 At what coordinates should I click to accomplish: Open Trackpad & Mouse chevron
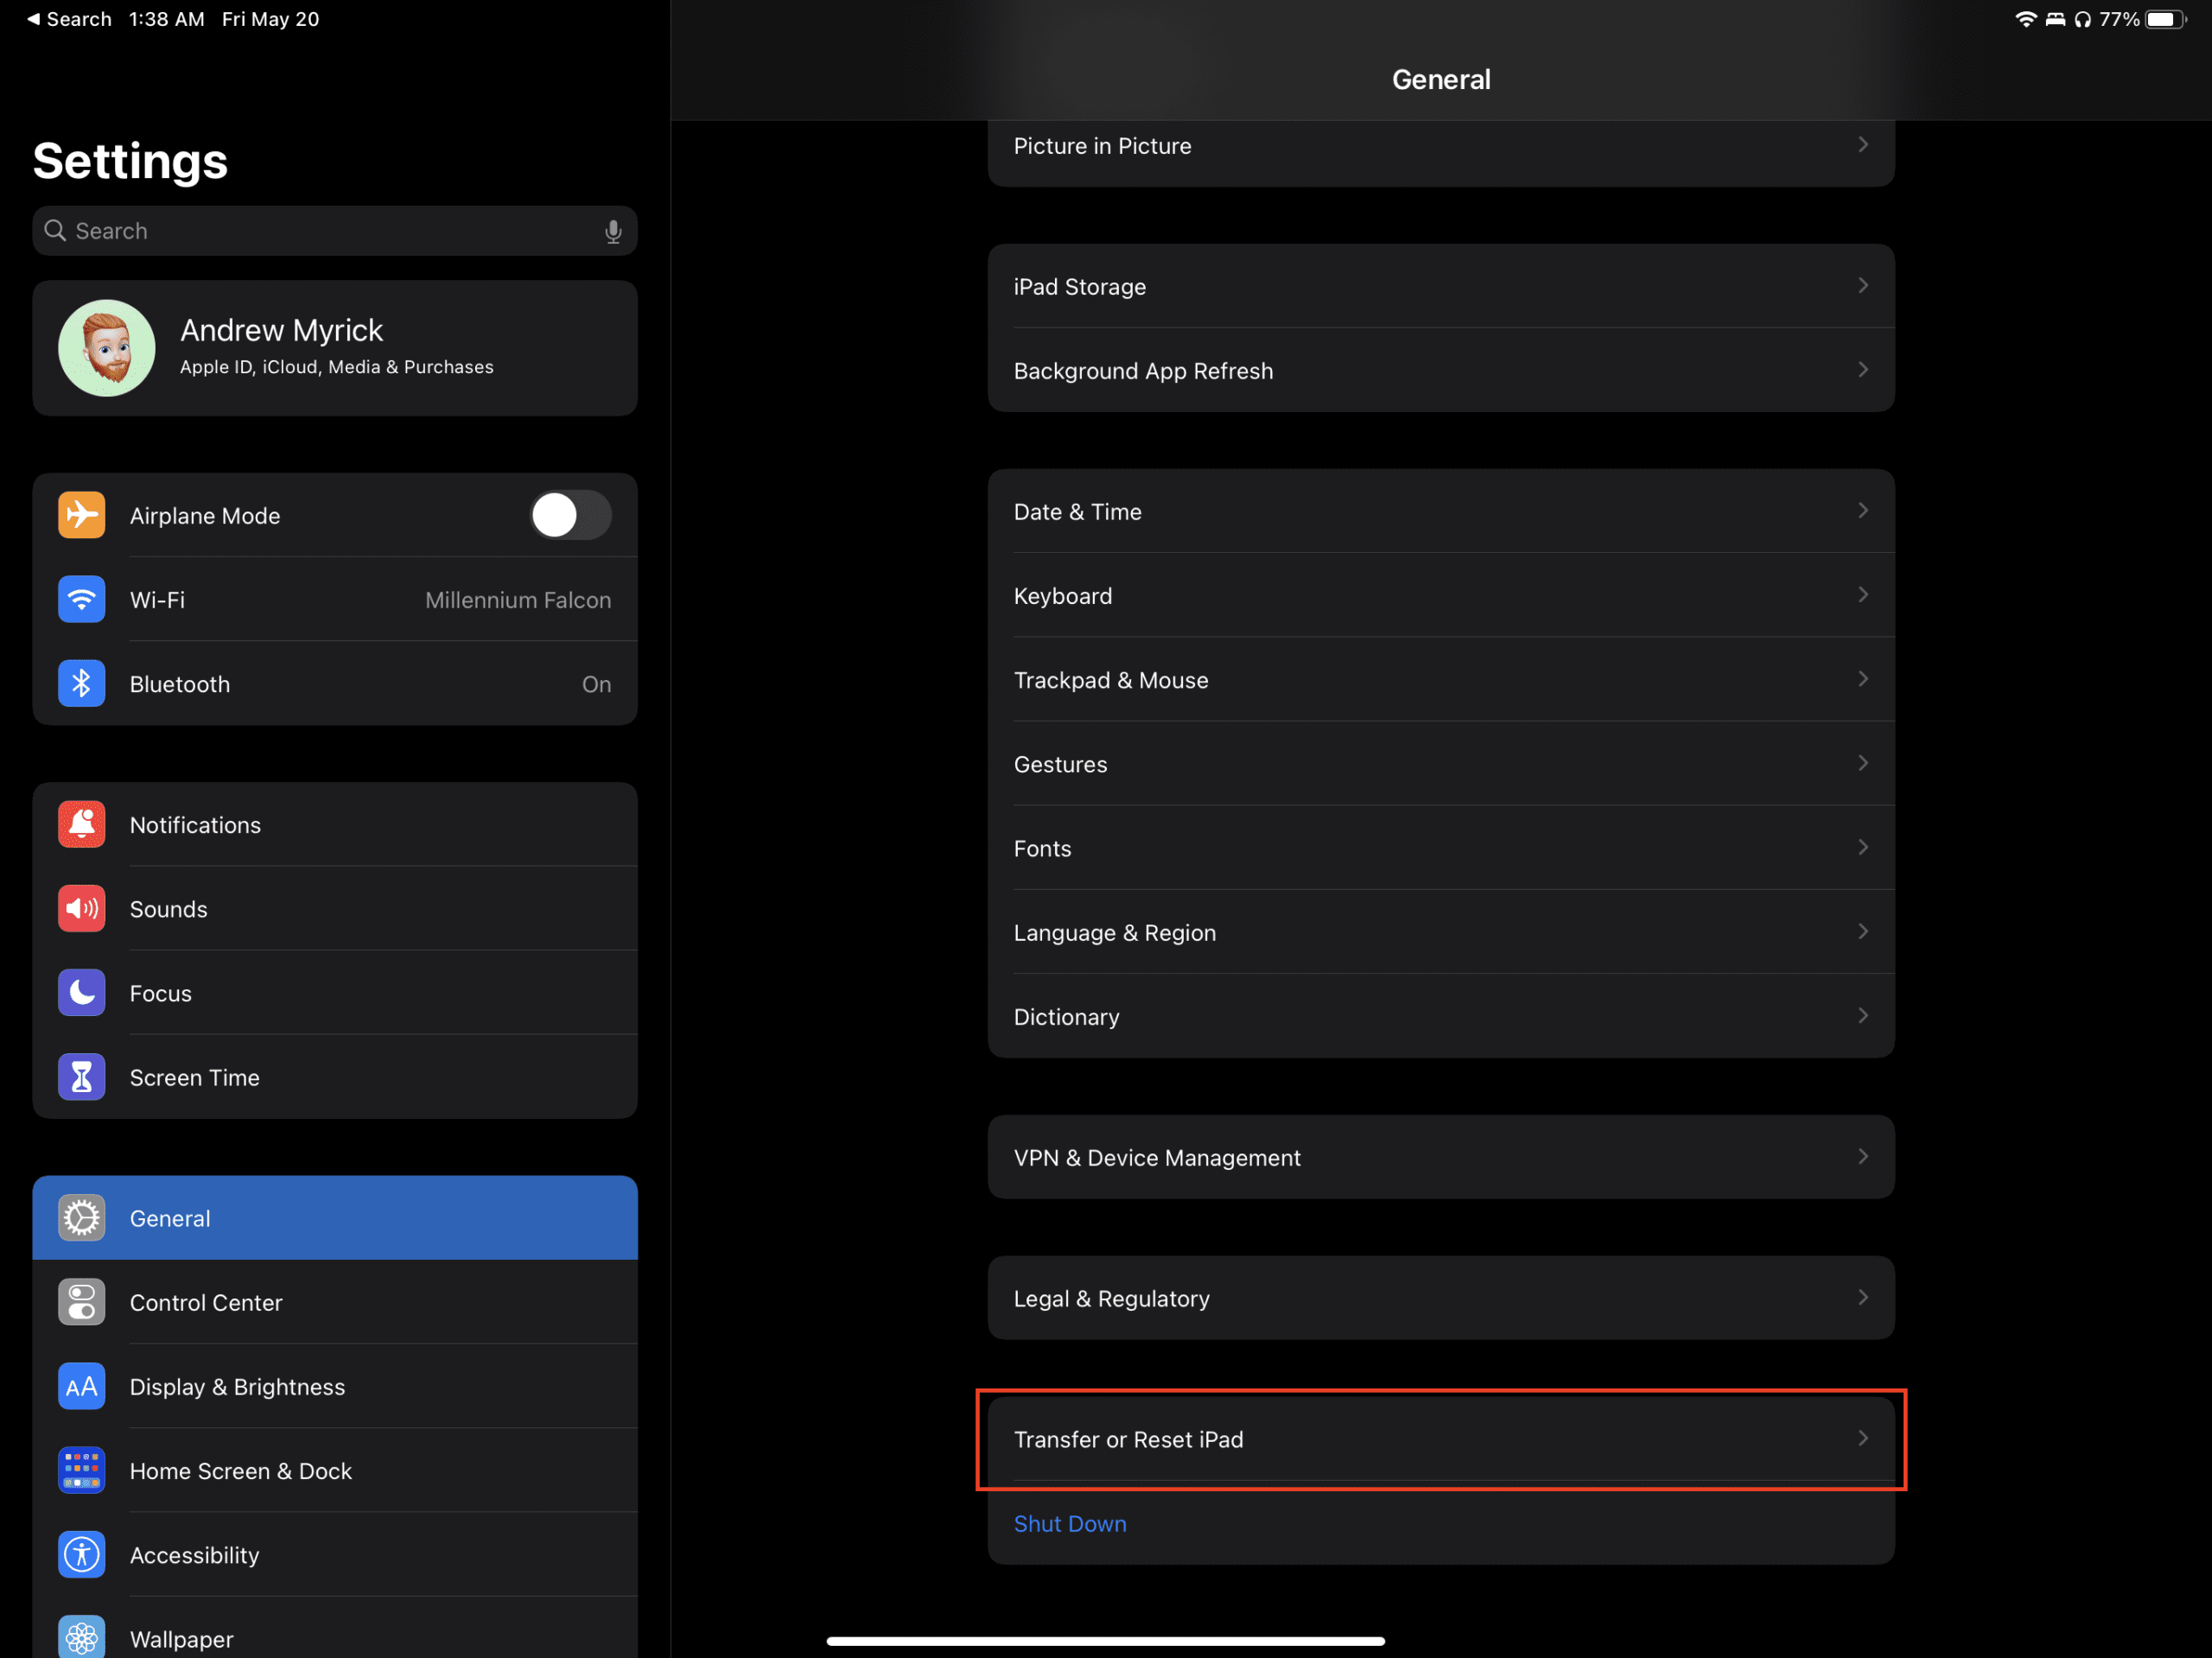point(1862,679)
